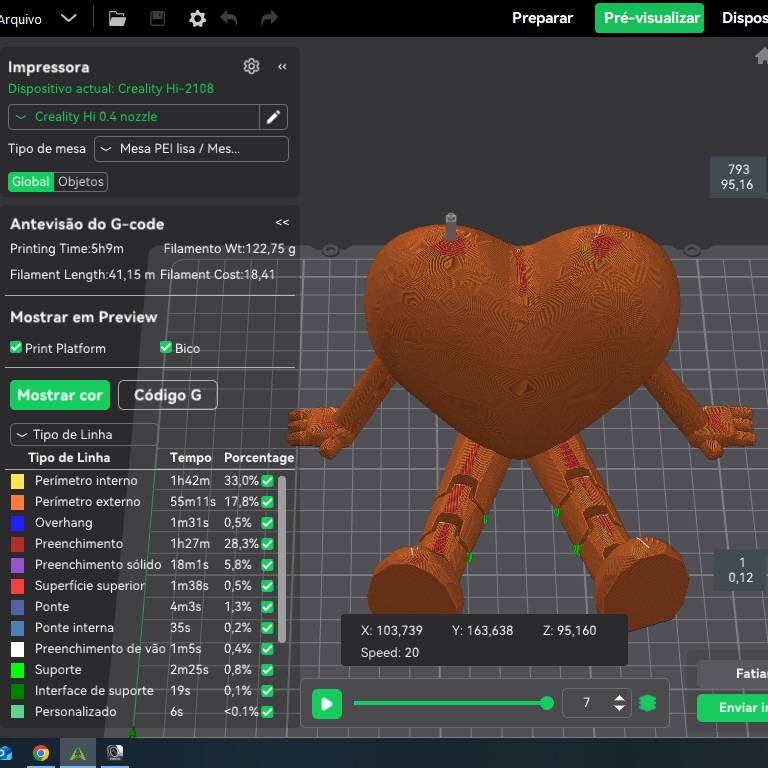Click the green layers icon beside the layer counter
768x768 pixels.
648,703
